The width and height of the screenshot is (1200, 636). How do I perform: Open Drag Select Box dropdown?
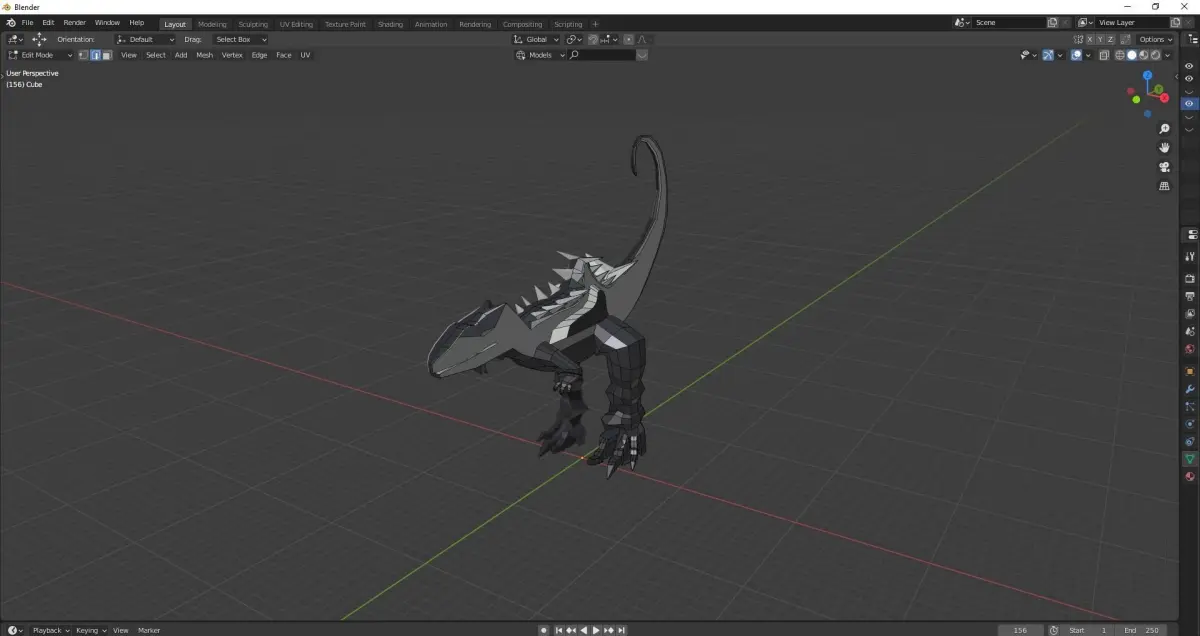pyautogui.click(x=240, y=39)
